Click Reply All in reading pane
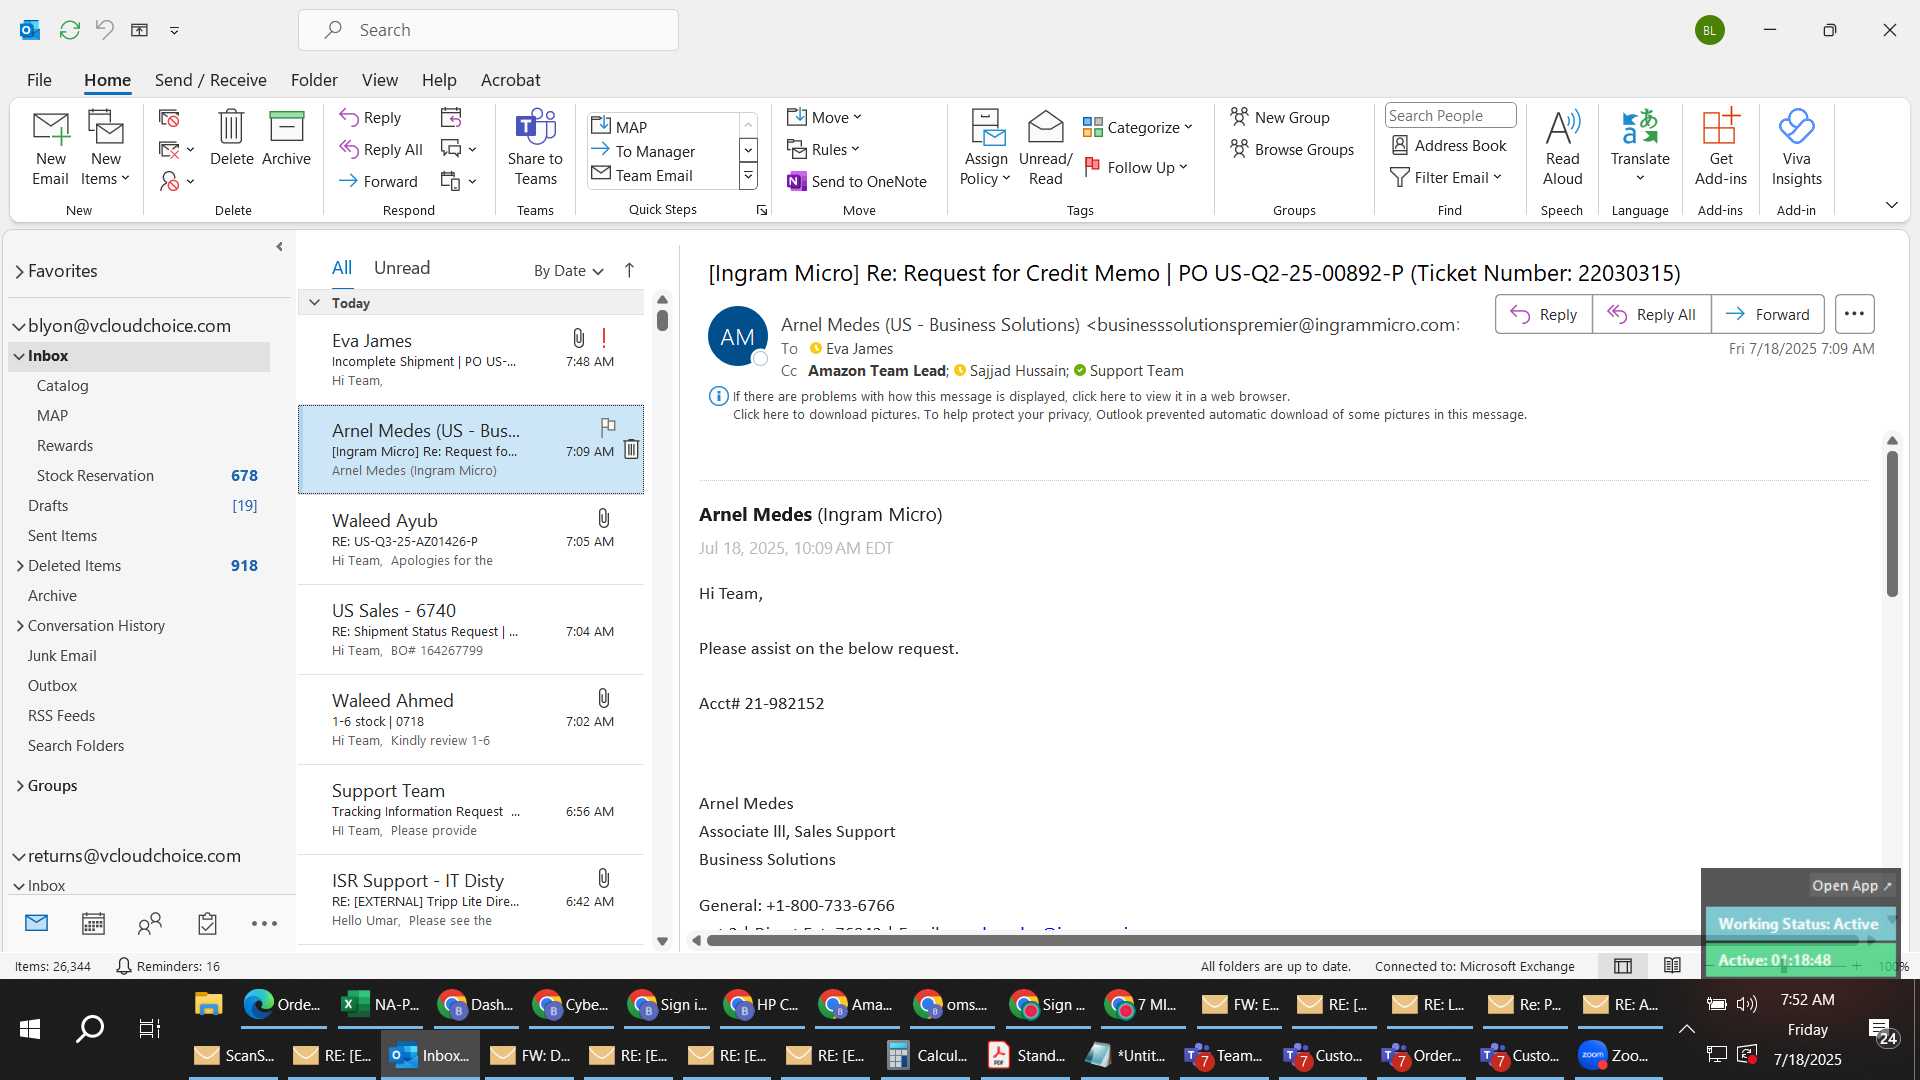 [x=1651, y=314]
